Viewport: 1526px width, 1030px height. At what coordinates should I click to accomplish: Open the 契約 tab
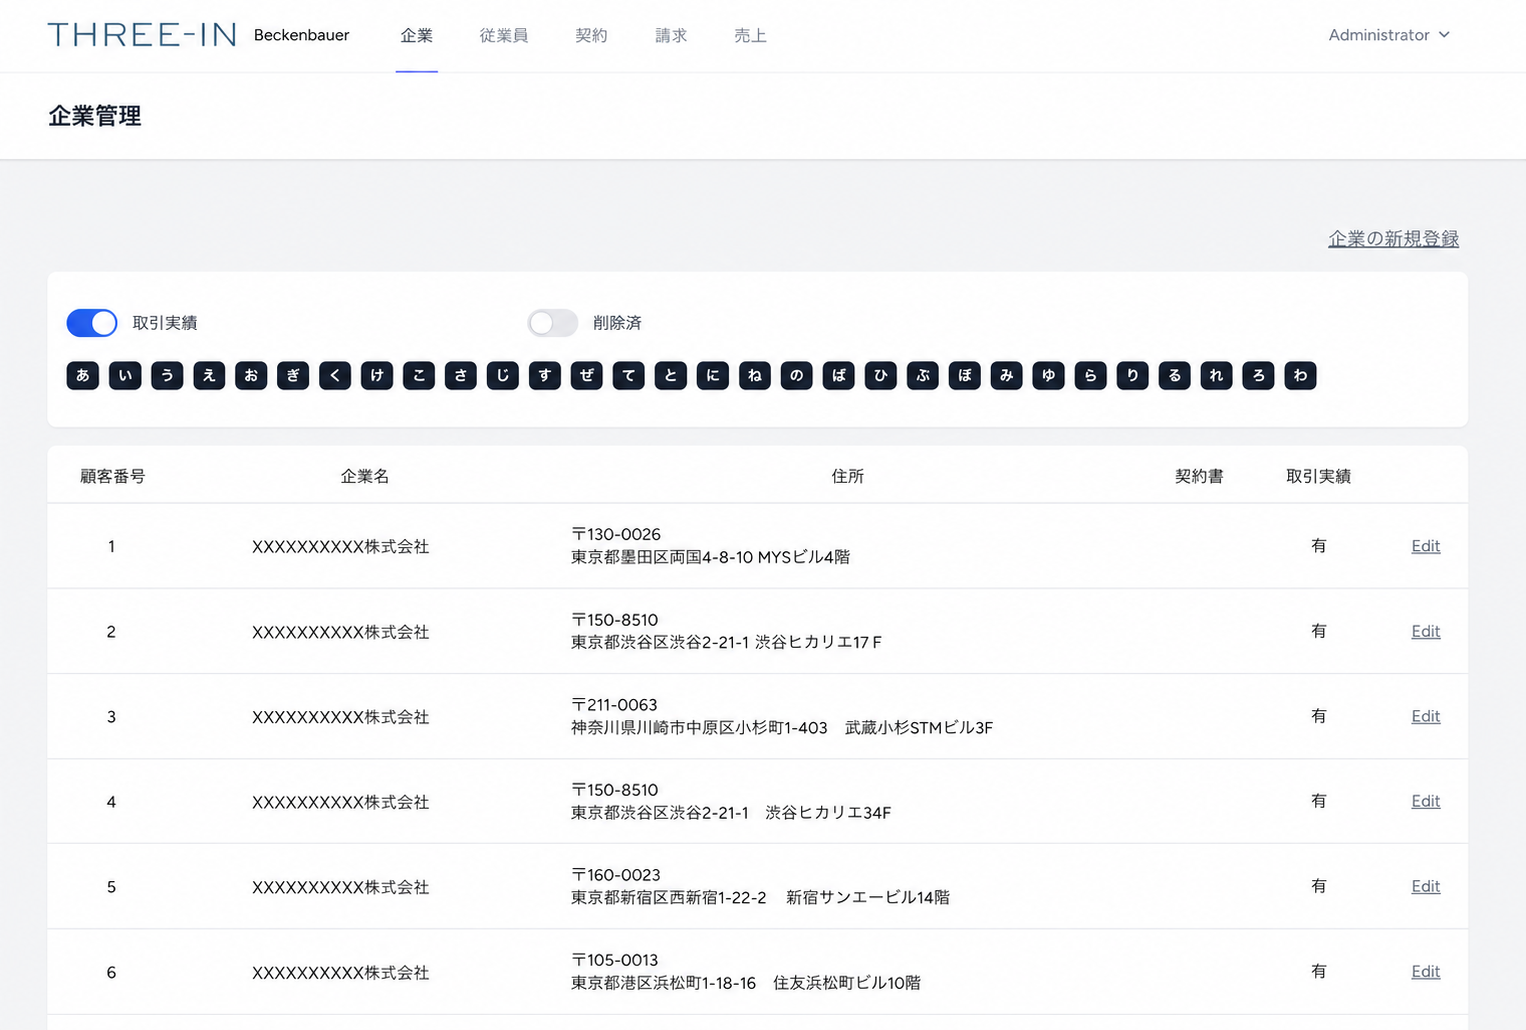[x=592, y=36]
